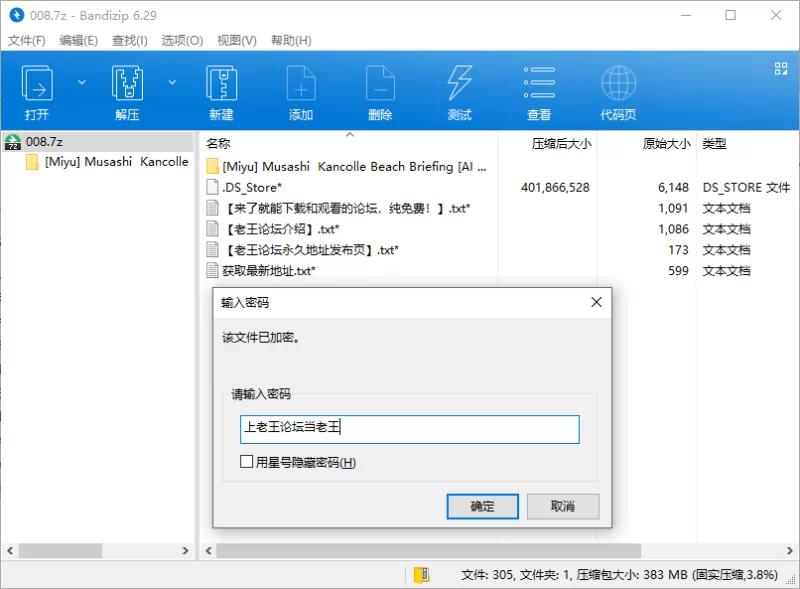
Task: Click the 新建 (New archive) toolbar icon
Action: 221,83
